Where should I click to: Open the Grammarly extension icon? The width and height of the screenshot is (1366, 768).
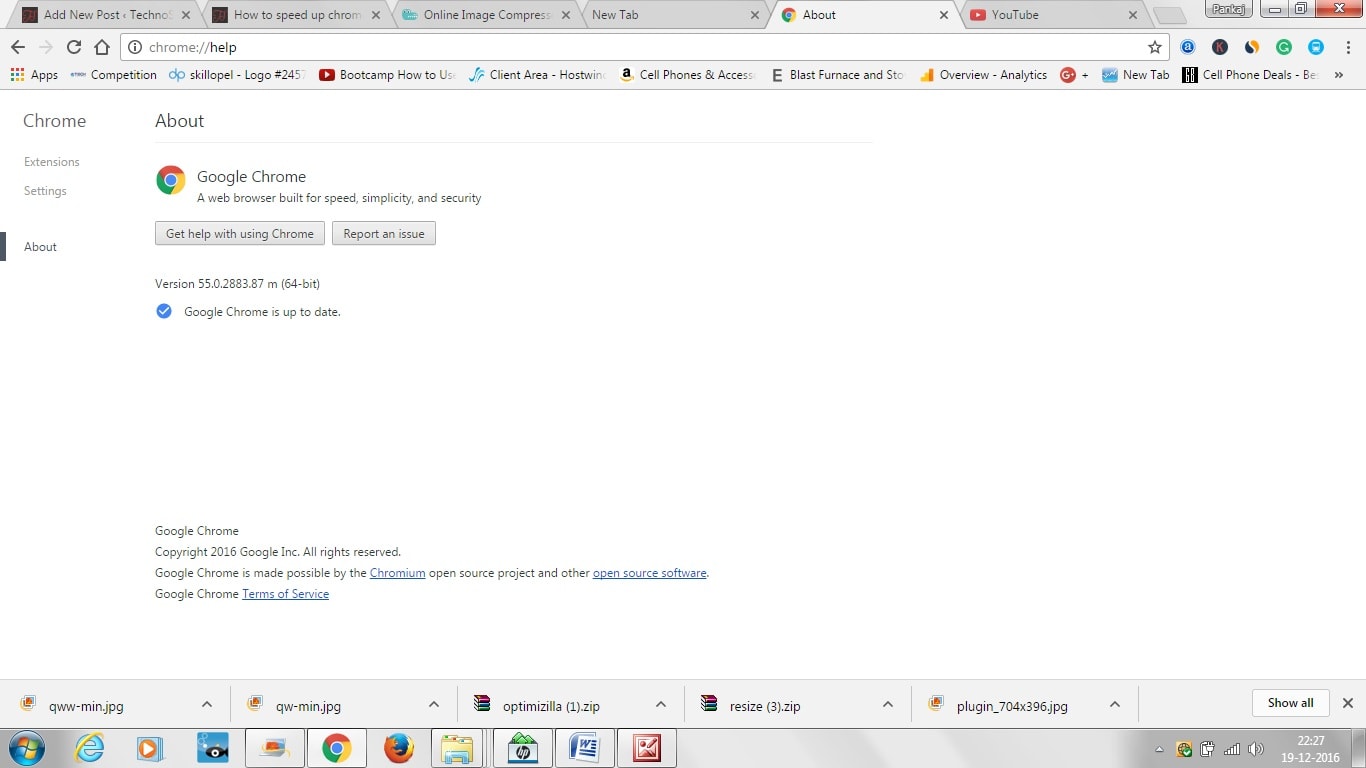(x=1284, y=47)
